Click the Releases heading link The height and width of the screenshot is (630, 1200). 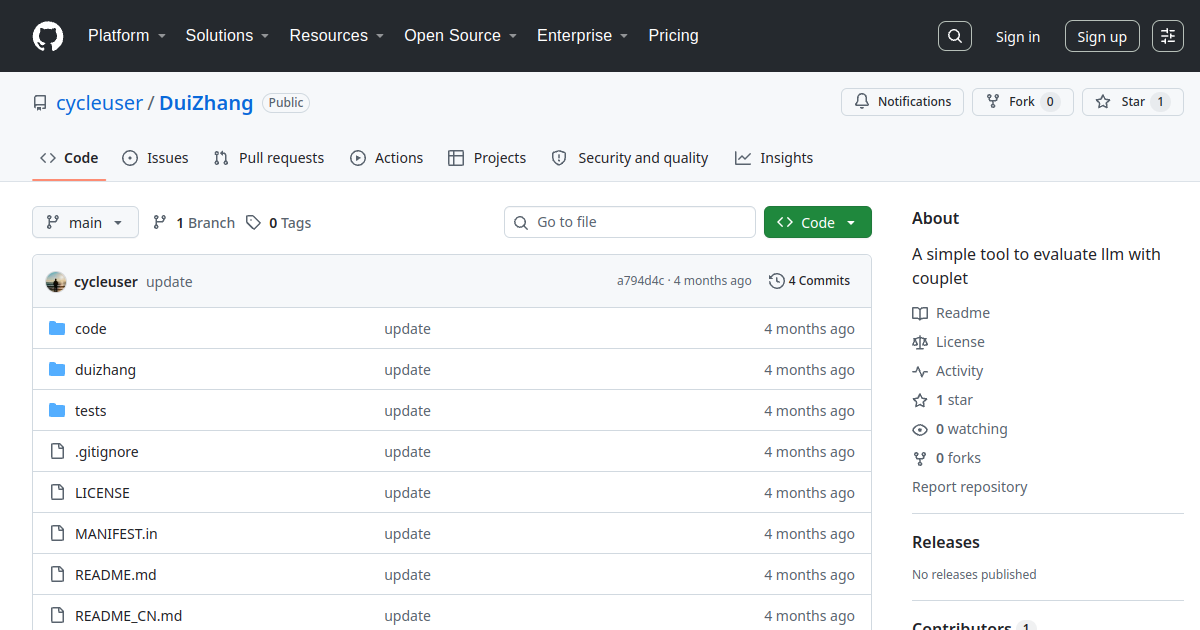[946, 542]
